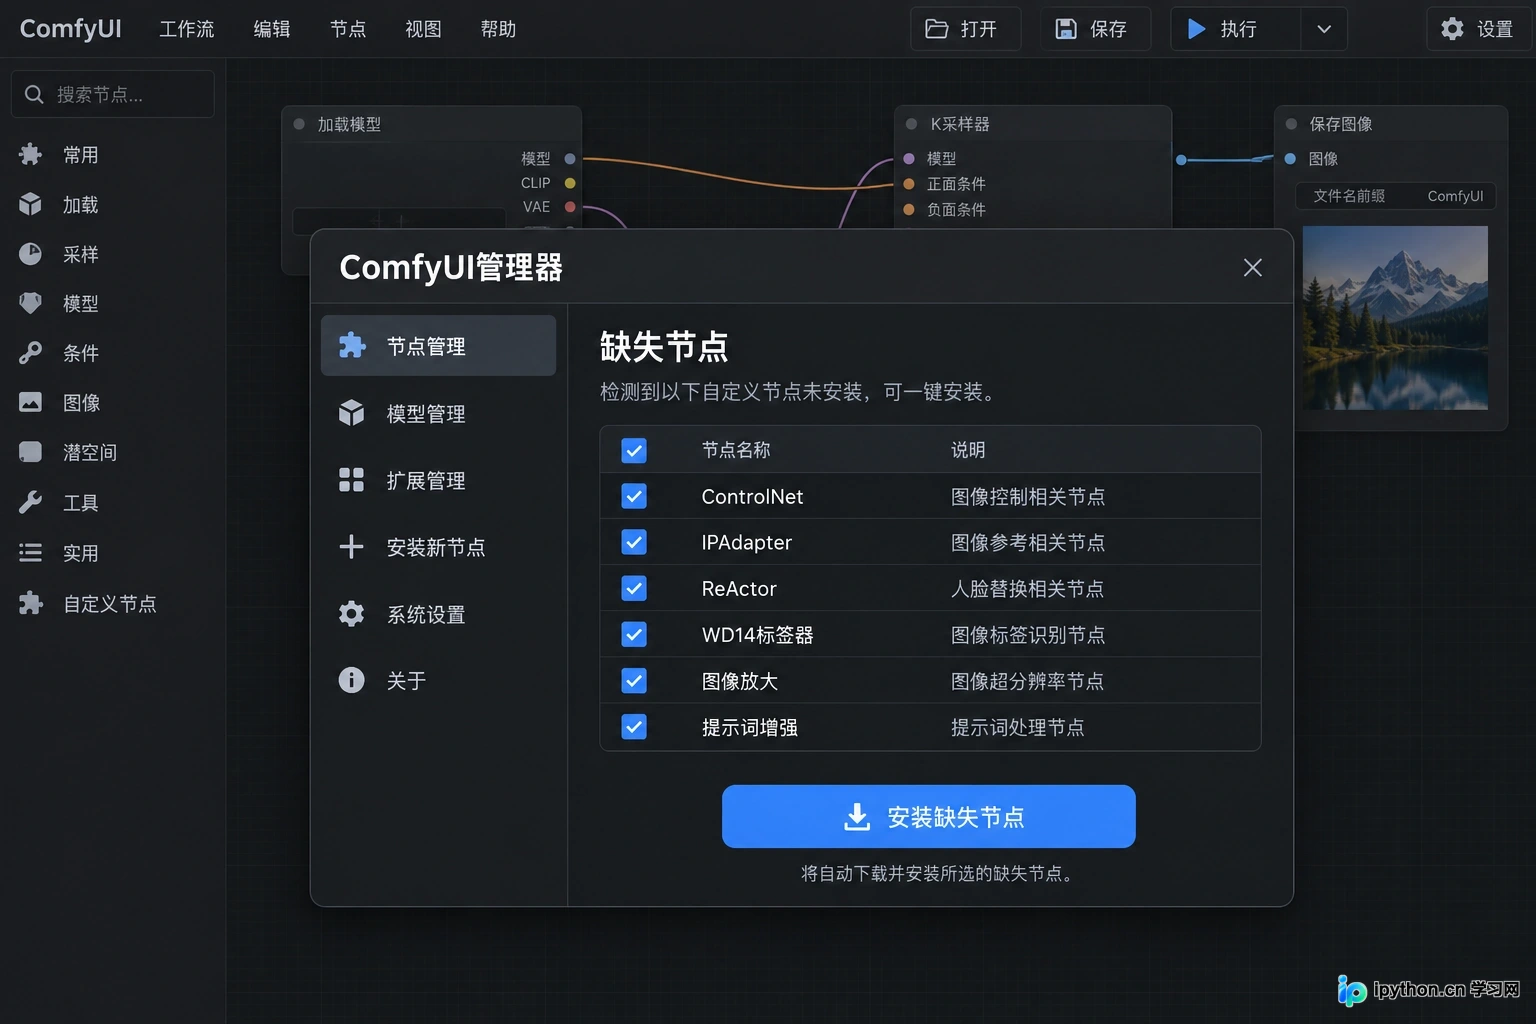This screenshot has width=1536, height=1024.
Task: Click the mountain preview image thumbnail
Action: point(1395,317)
